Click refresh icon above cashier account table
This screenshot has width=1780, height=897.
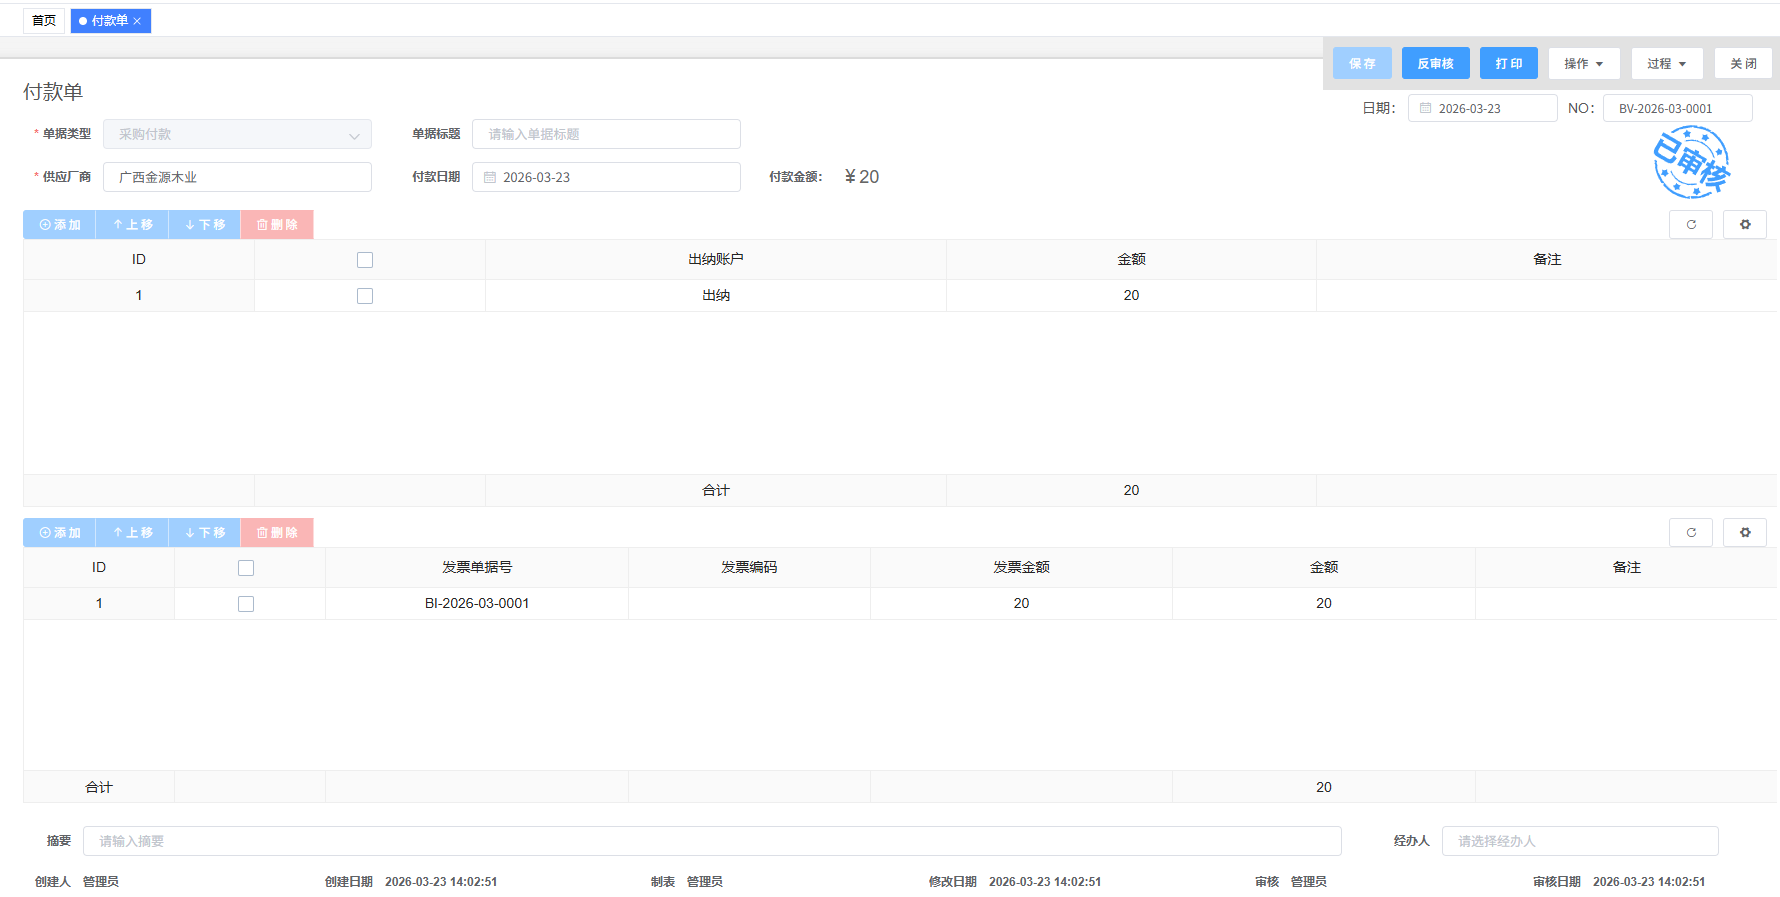[x=1691, y=225]
